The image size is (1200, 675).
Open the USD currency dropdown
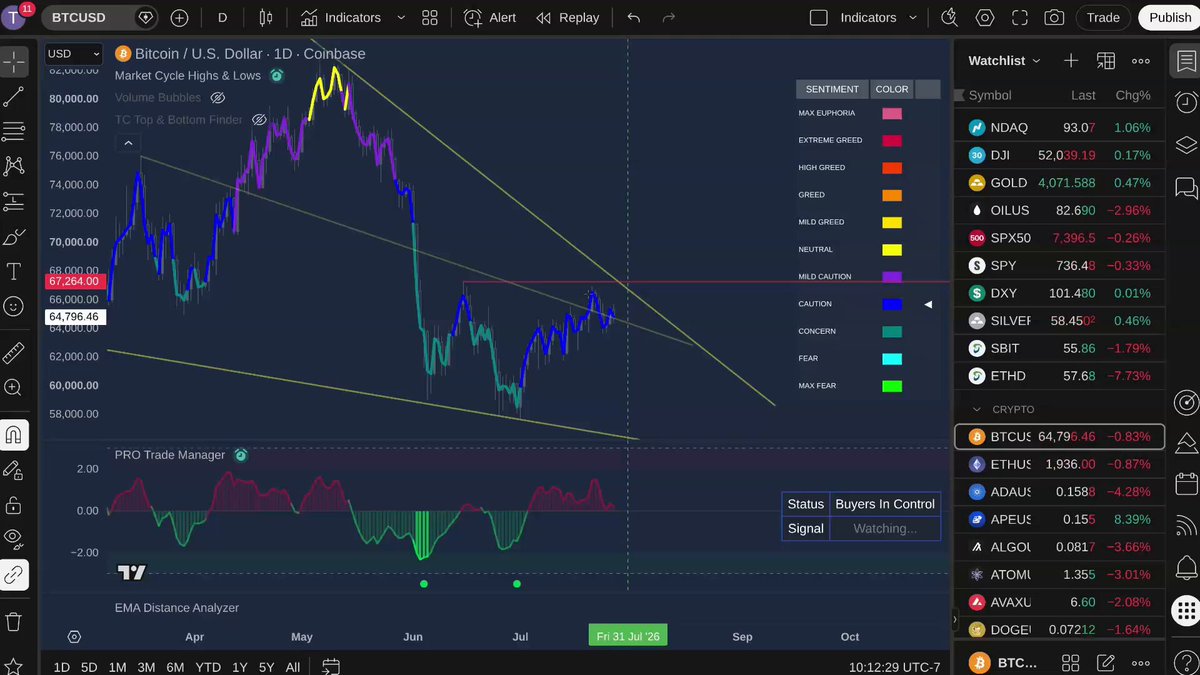[74, 54]
